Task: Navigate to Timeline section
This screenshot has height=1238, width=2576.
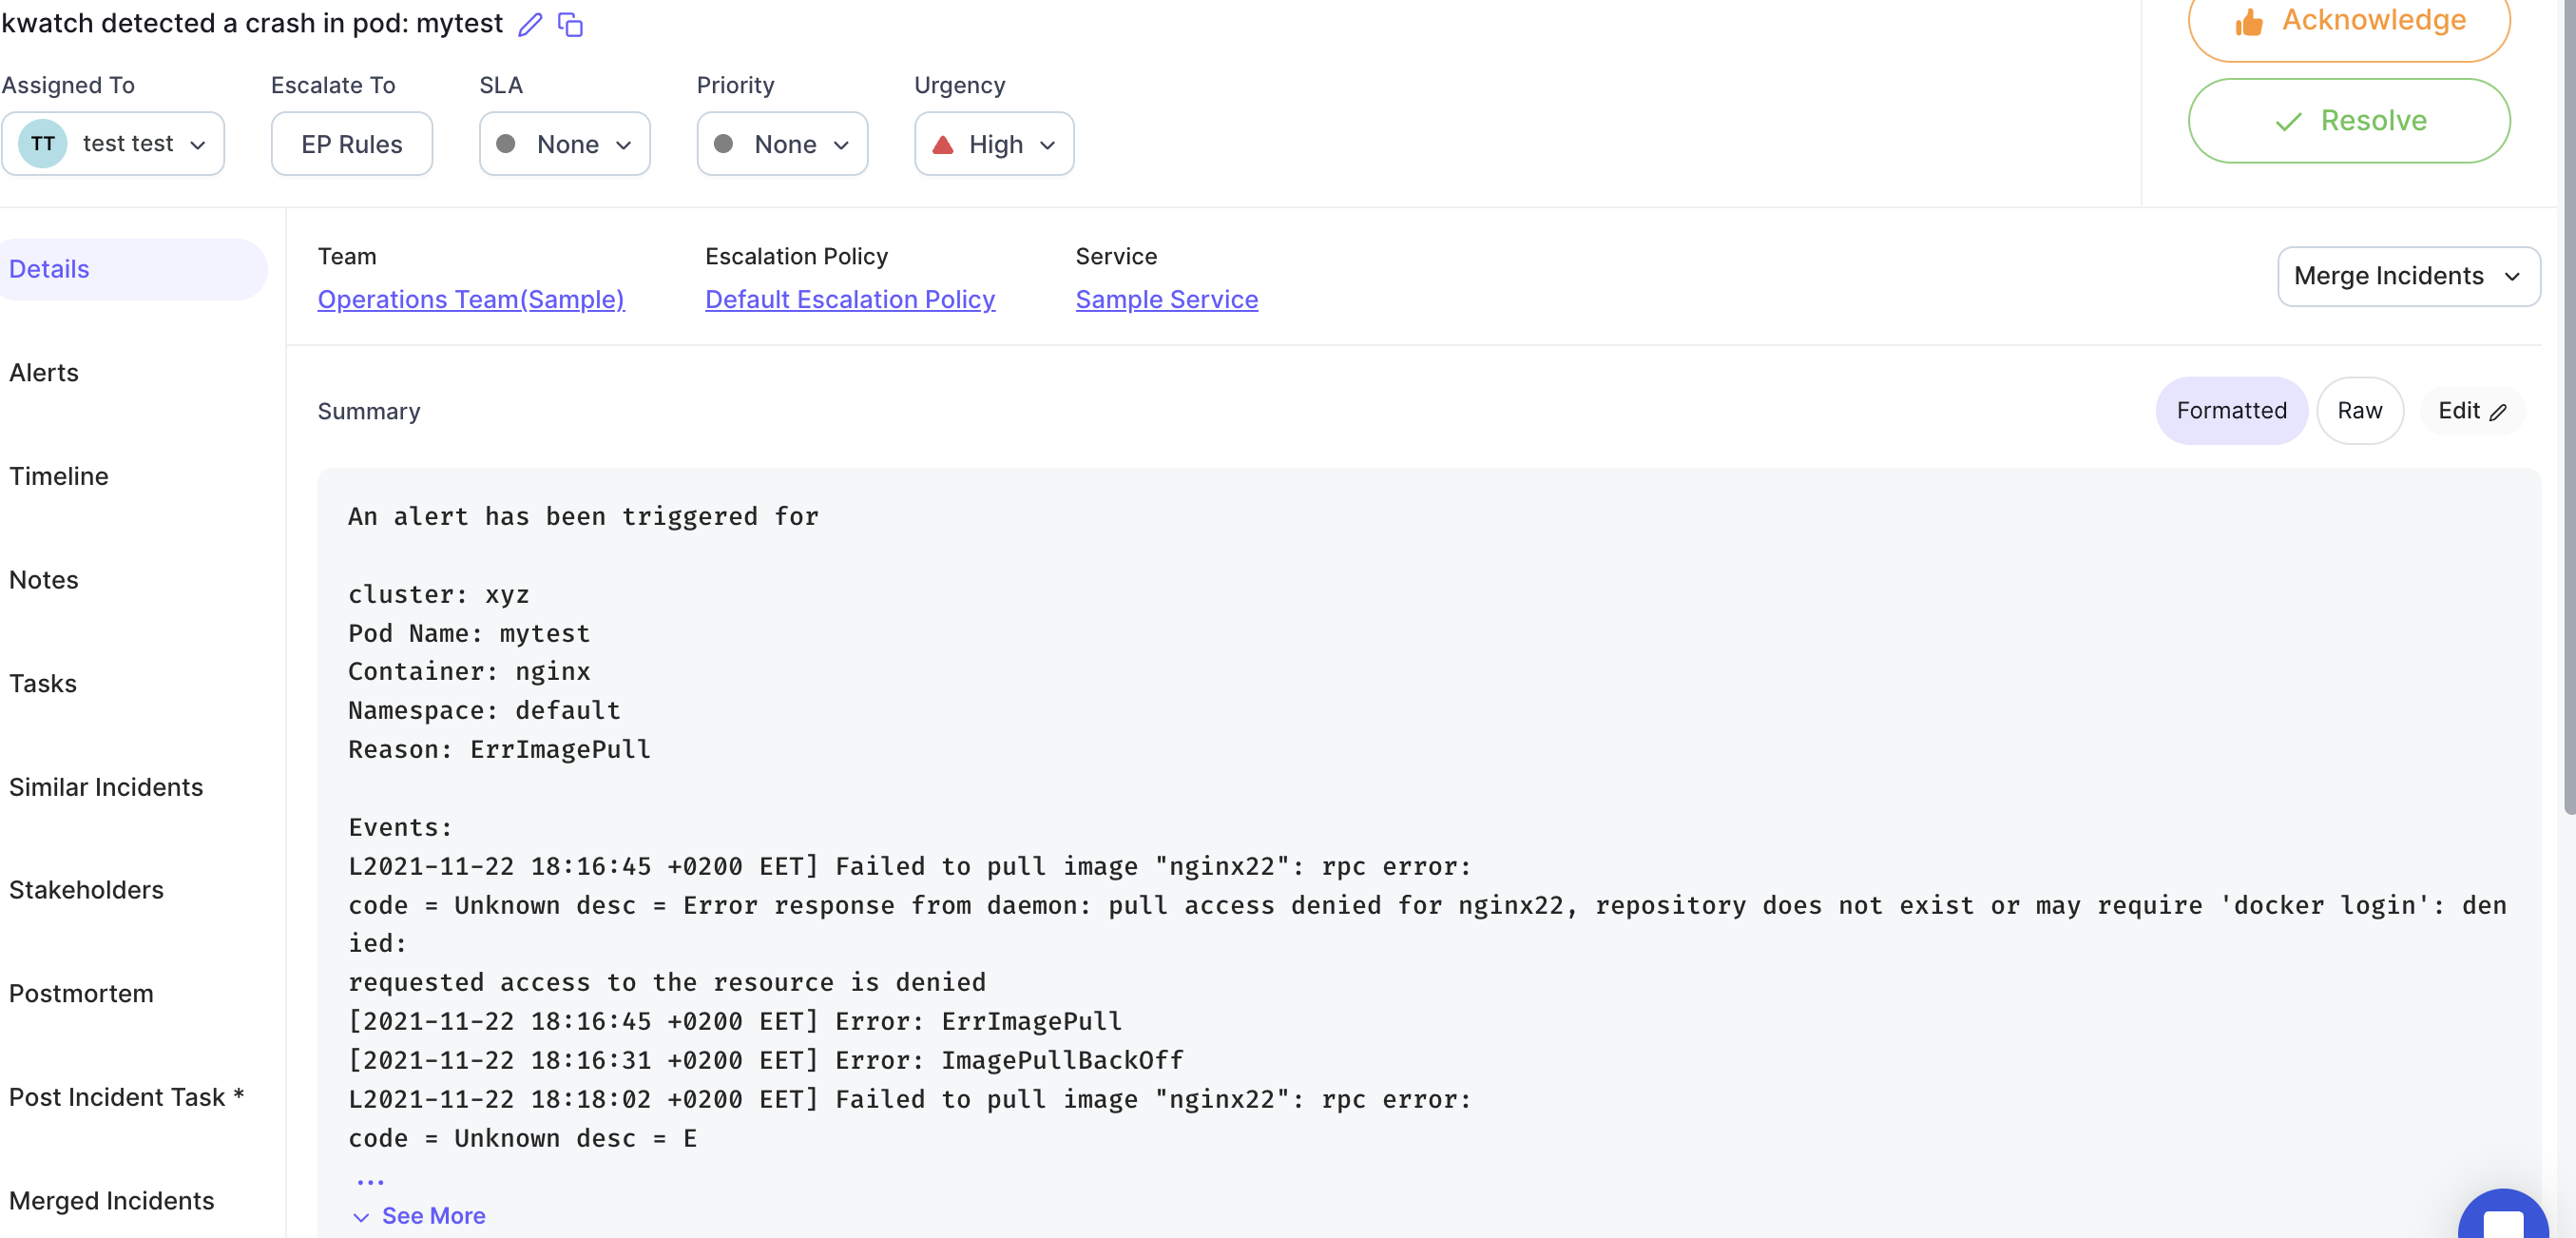Action: 57,475
